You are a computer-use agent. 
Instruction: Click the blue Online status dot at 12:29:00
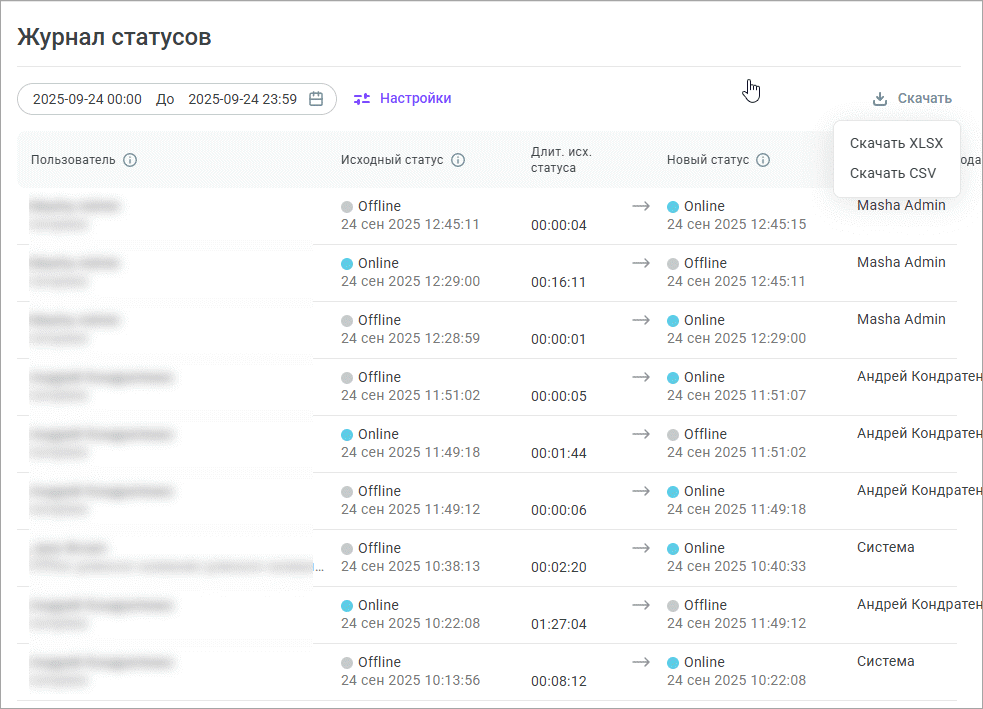click(347, 264)
